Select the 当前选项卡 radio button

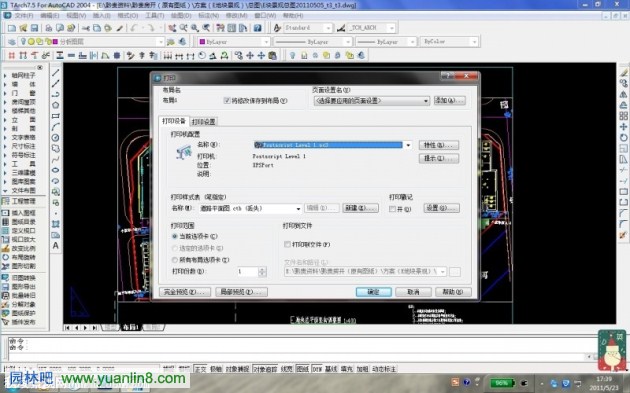point(175,236)
